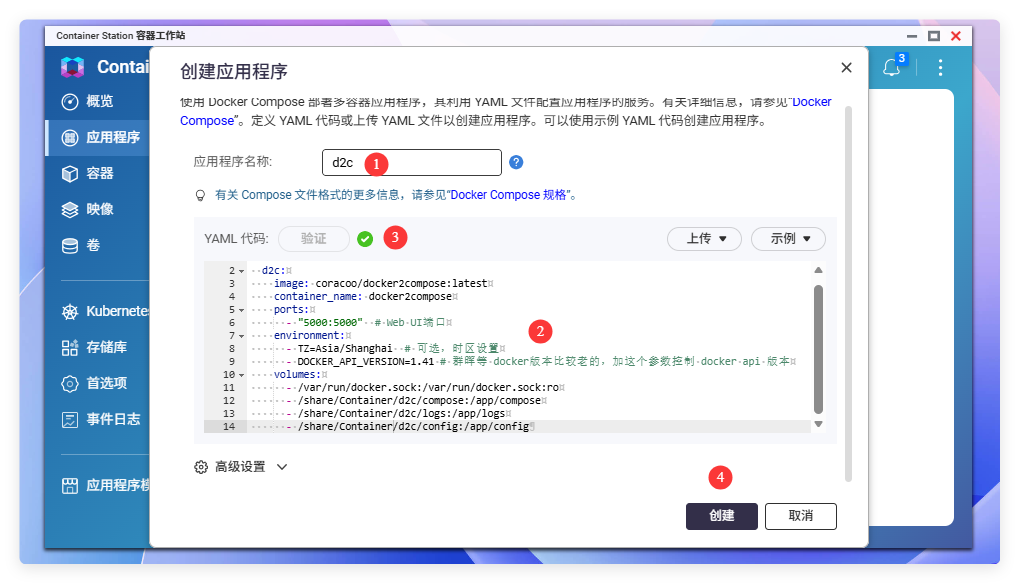Collapse the ports fold arrow at line 5
1019x583 pixels.
click(242, 310)
